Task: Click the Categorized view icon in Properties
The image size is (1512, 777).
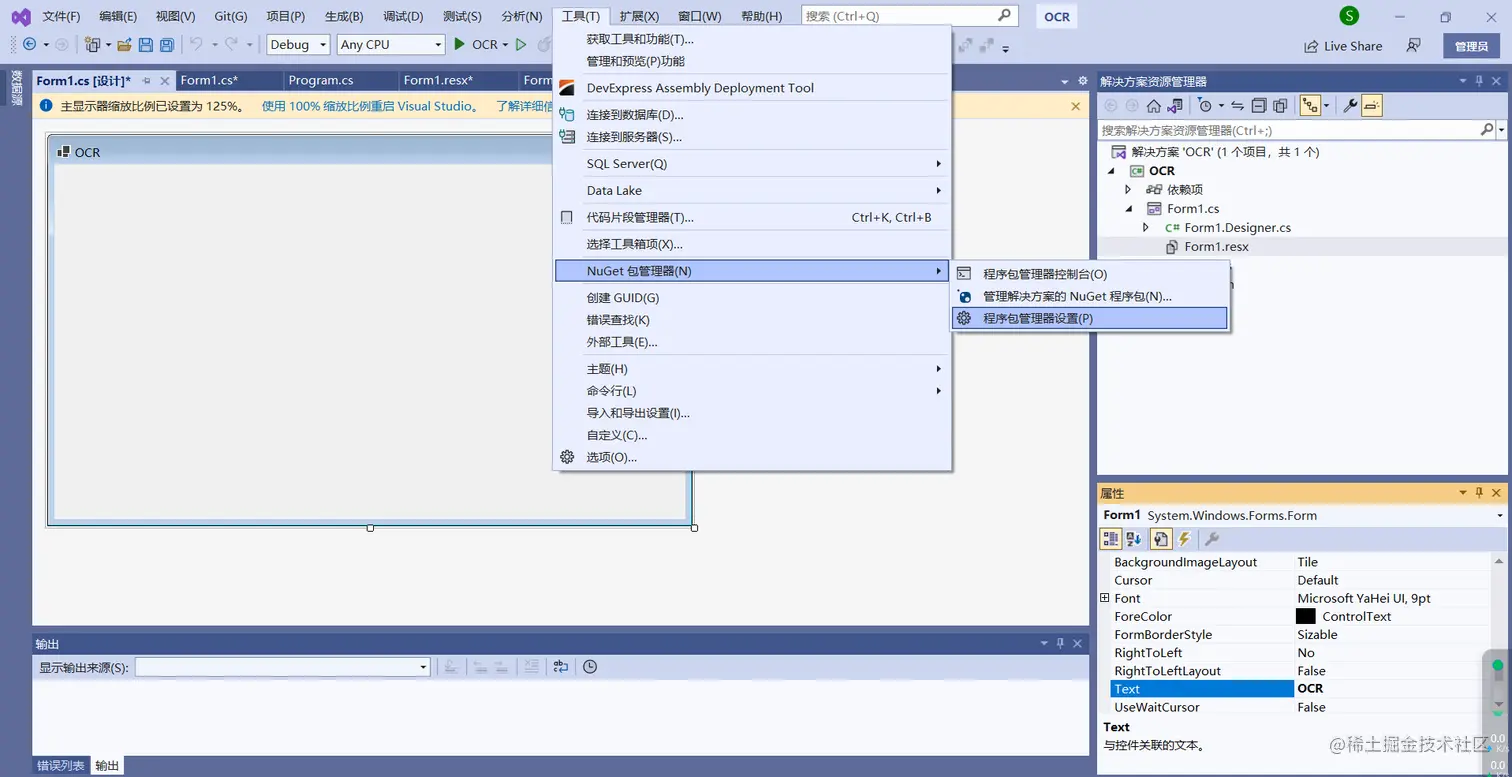Action: pos(1111,539)
